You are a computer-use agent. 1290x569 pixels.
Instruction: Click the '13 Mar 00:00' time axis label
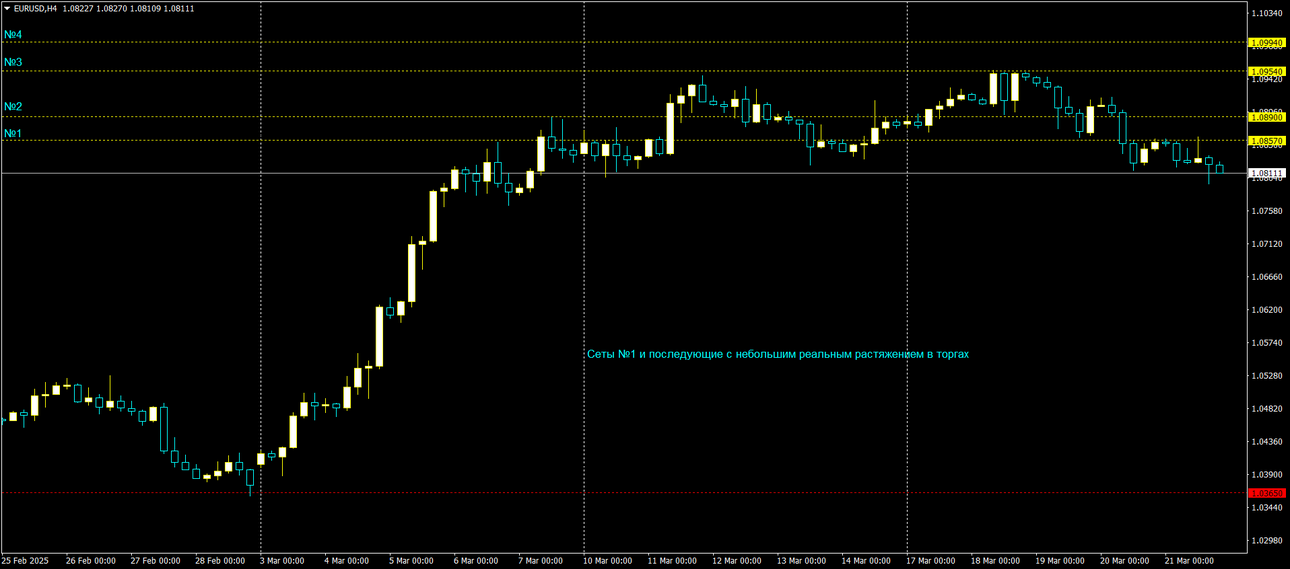pos(802,561)
